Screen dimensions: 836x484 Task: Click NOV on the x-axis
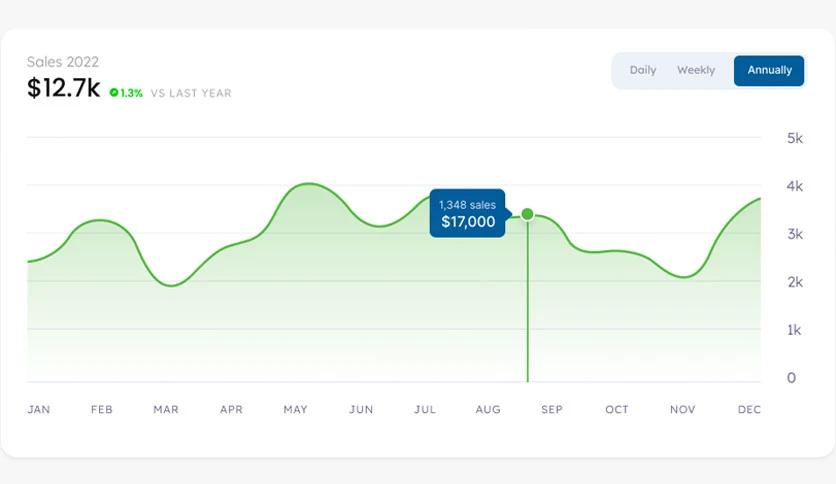tap(682, 410)
